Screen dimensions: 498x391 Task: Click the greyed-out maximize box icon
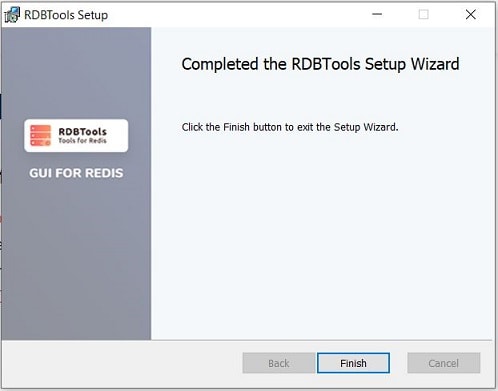click(424, 14)
